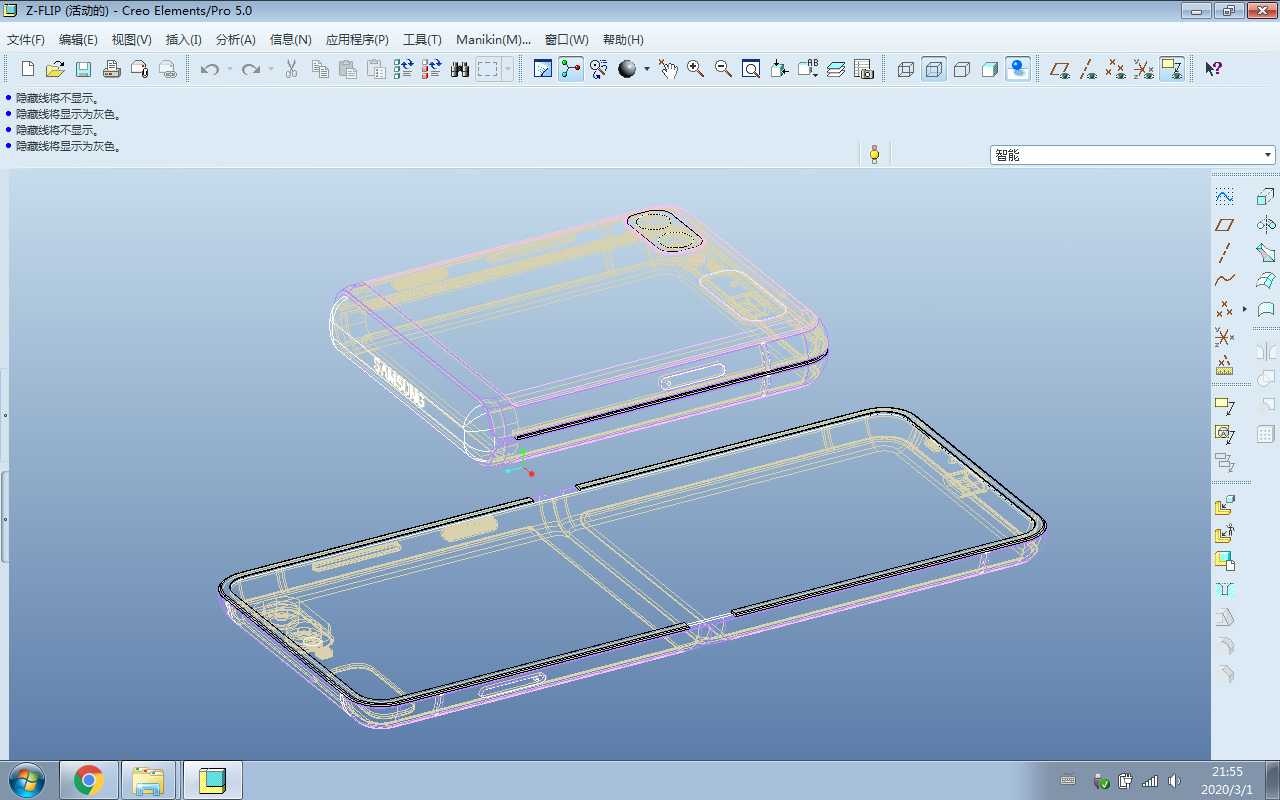
Task: Open the 编辑(E) menu
Action: point(78,40)
